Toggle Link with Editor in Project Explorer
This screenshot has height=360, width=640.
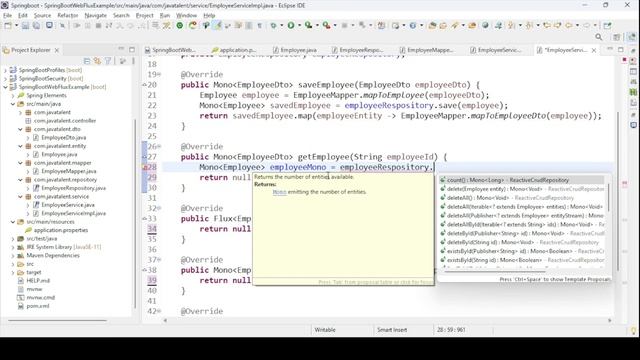(x=98, y=61)
